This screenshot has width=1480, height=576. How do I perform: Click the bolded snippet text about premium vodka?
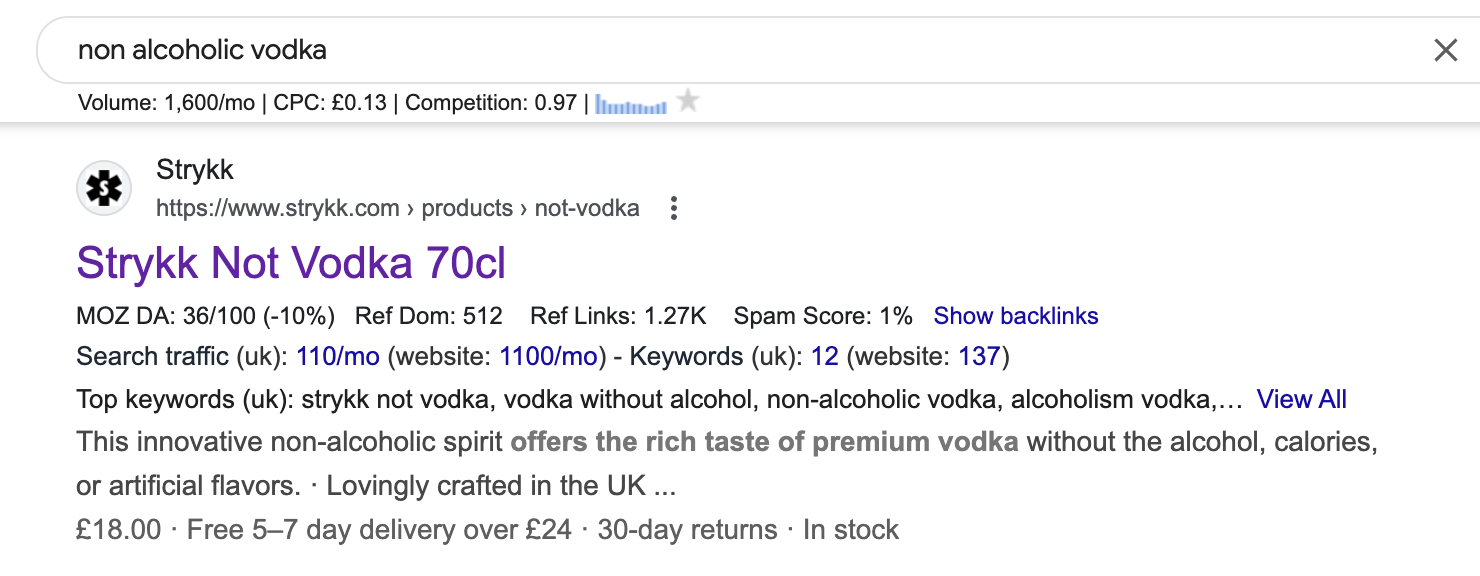click(x=765, y=442)
